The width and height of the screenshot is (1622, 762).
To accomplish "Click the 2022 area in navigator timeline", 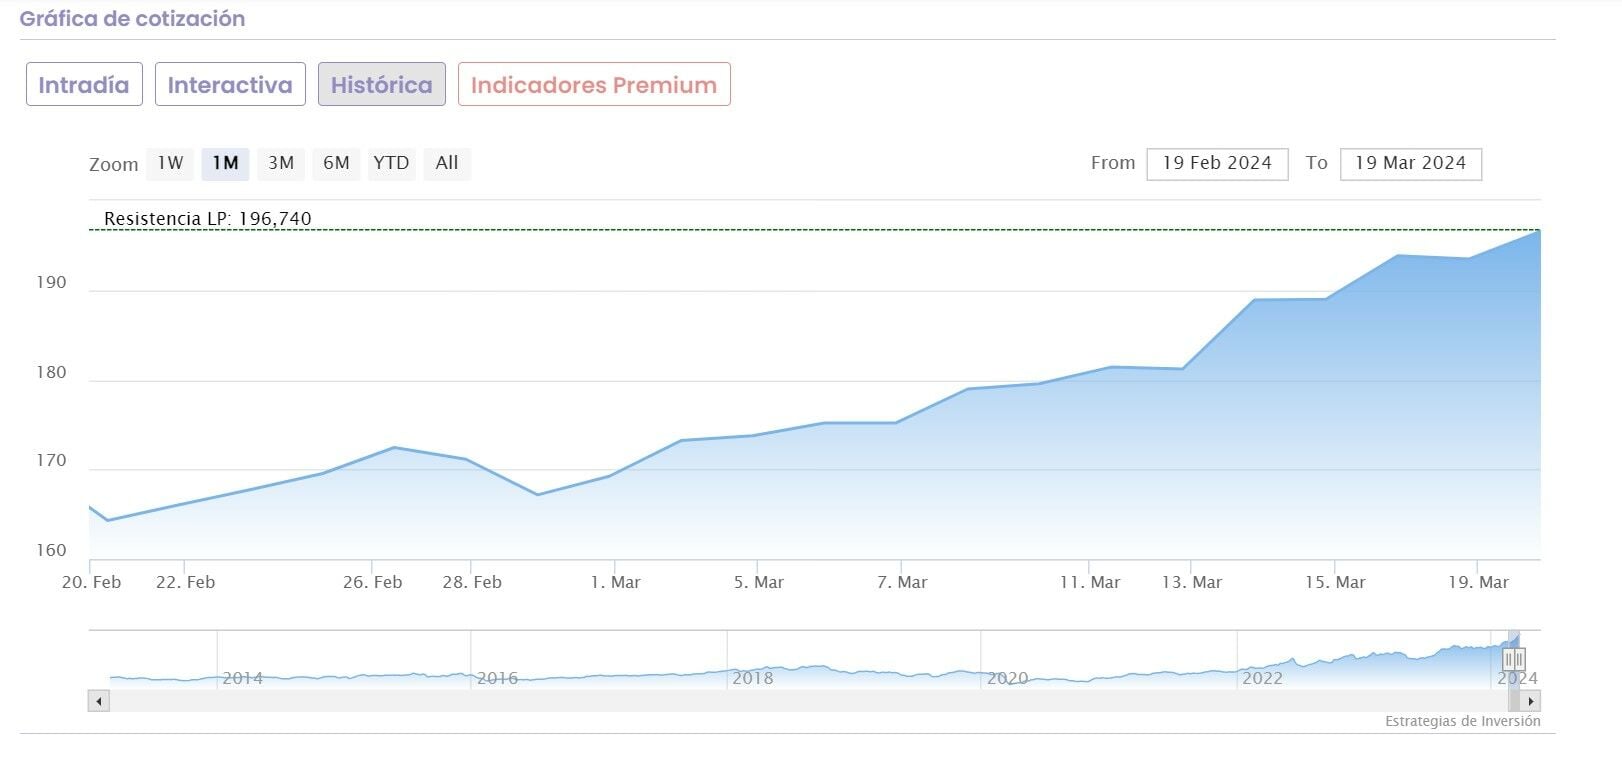I will tap(1262, 677).
